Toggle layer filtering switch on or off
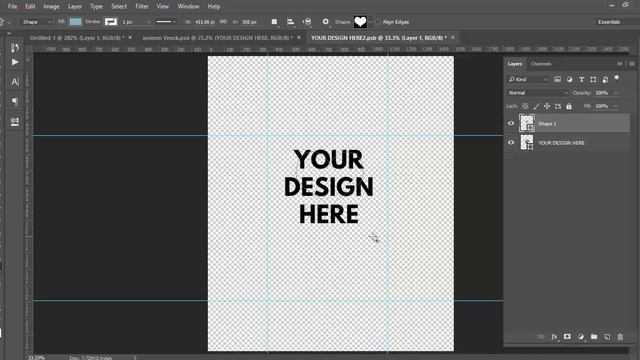This screenshot has width=640, height=360. [x=617, y=78]
